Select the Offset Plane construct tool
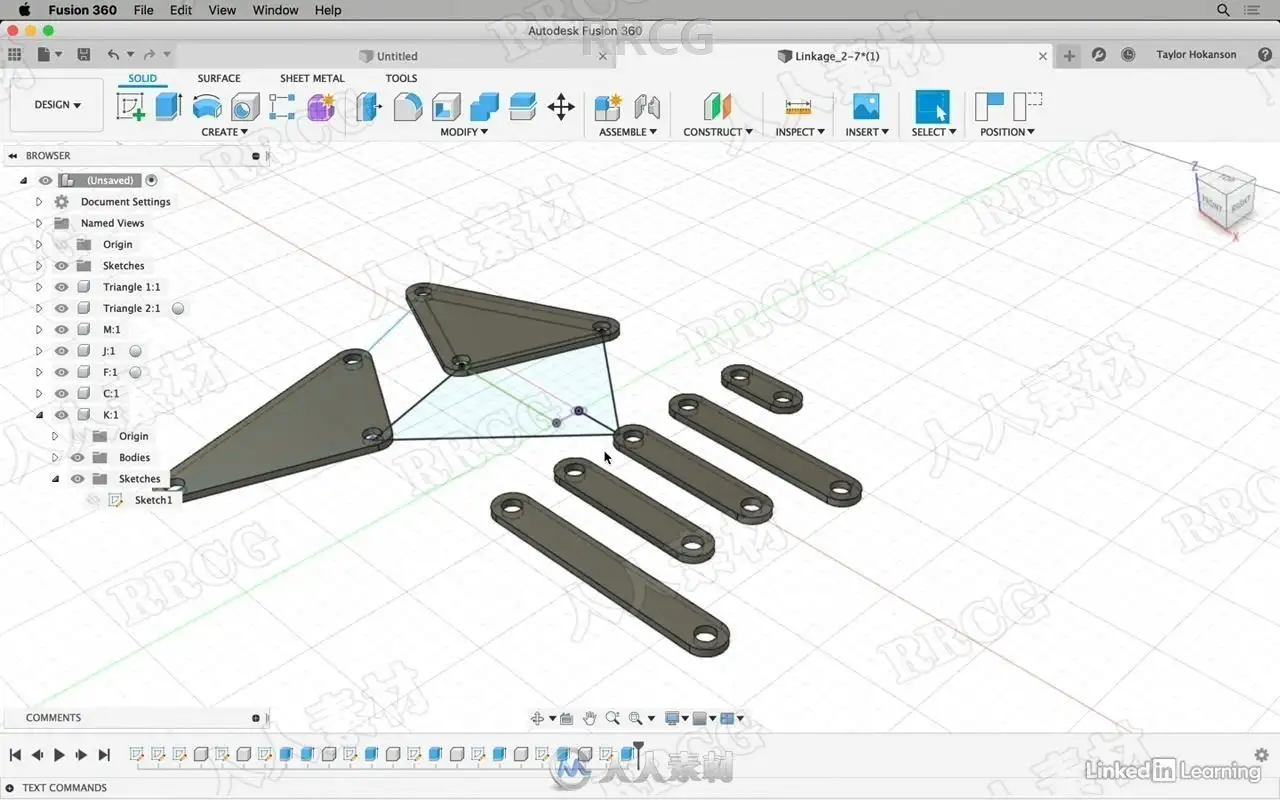The height and width of the screenshot is (800, 1280). pyautogui.click(x=717, y=106)
